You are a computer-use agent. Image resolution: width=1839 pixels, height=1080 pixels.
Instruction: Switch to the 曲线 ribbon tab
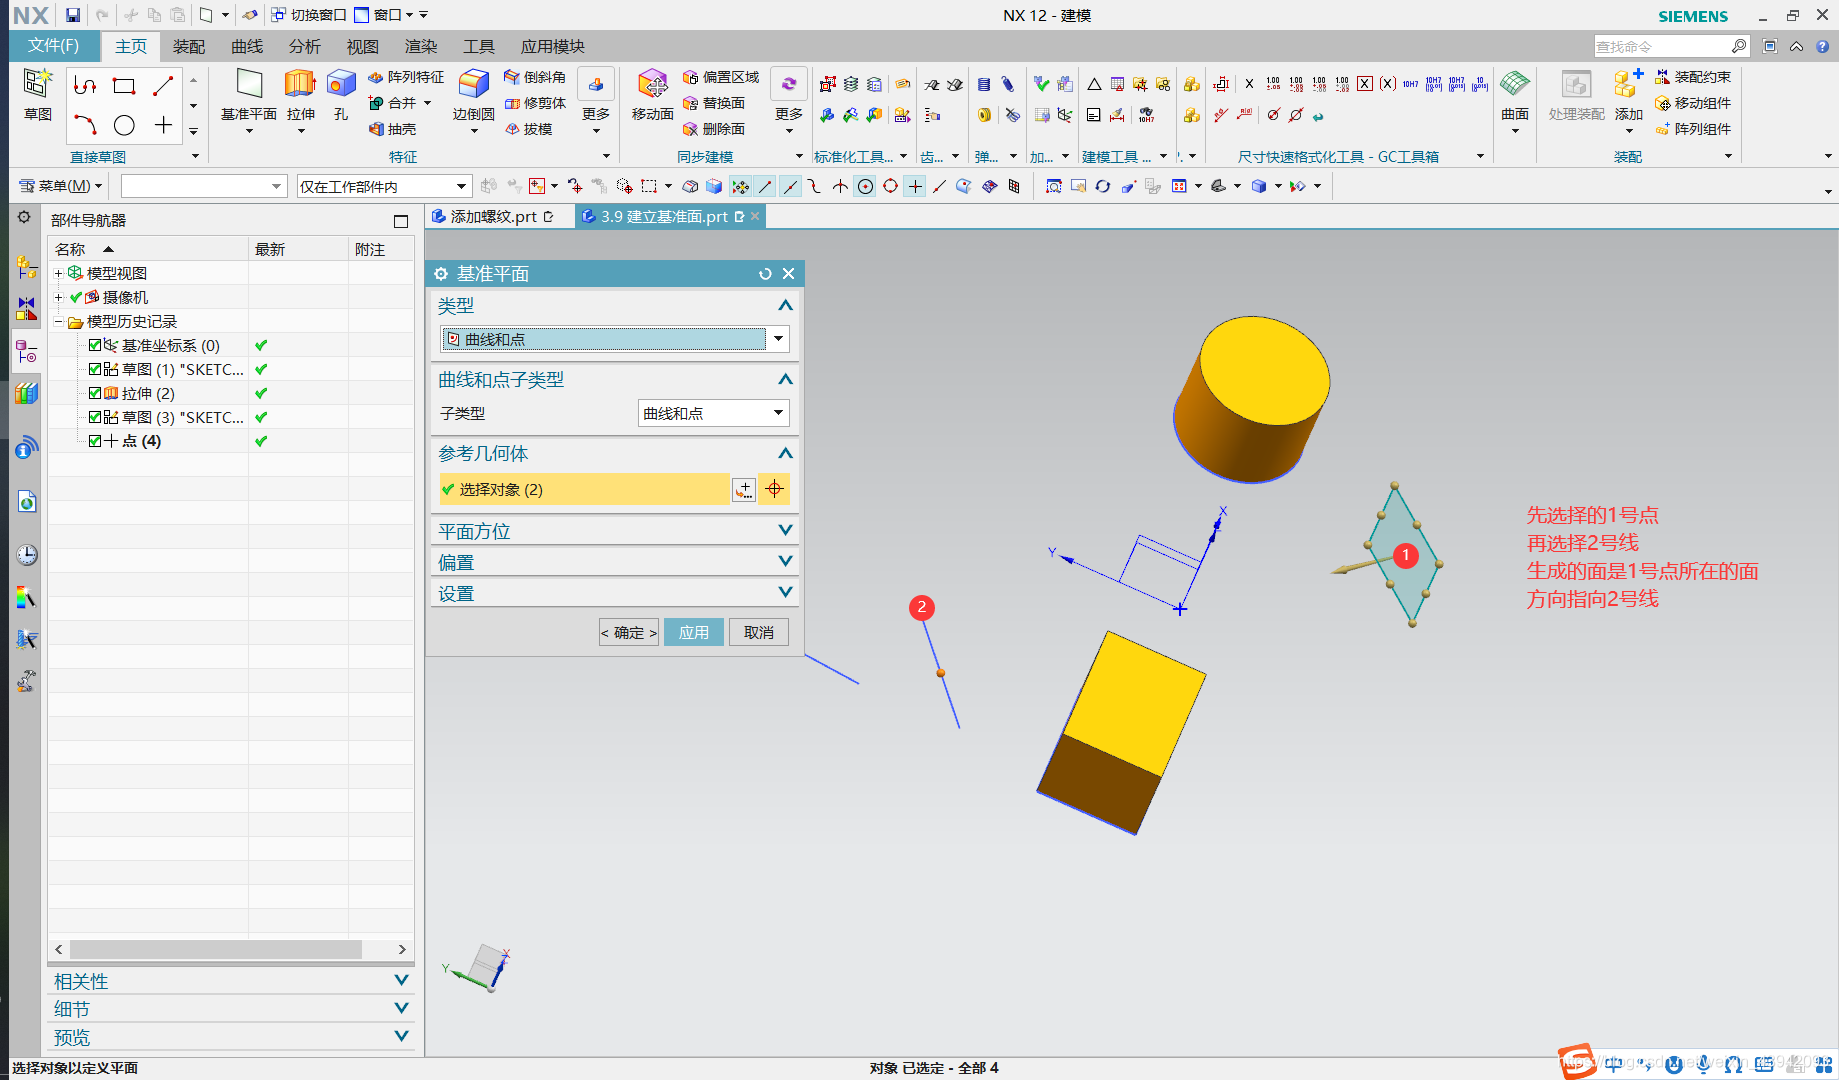[246, 46]
